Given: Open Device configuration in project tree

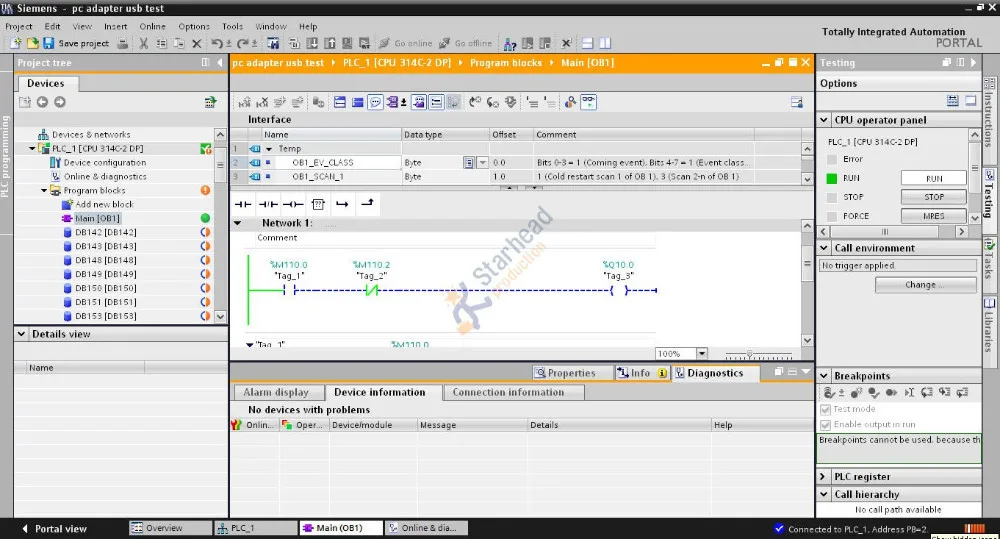Looking at the screenshot, I should (105, 163).
